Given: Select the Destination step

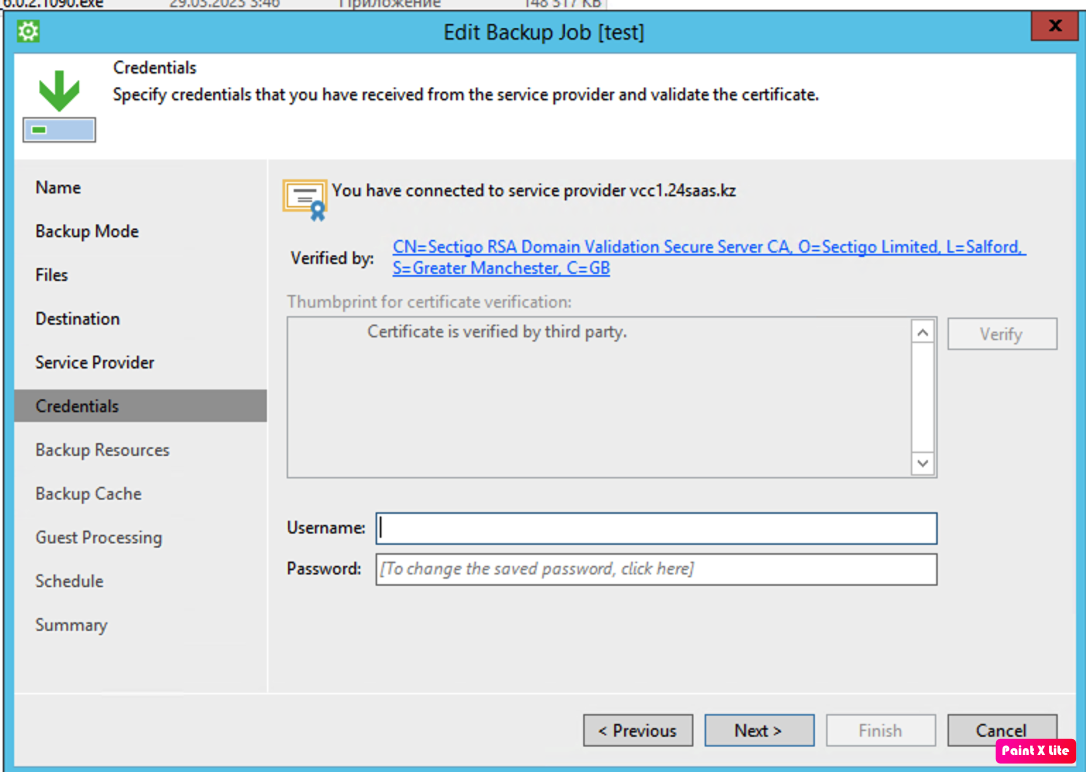Looking at the screenshot, I should [78, 318].
